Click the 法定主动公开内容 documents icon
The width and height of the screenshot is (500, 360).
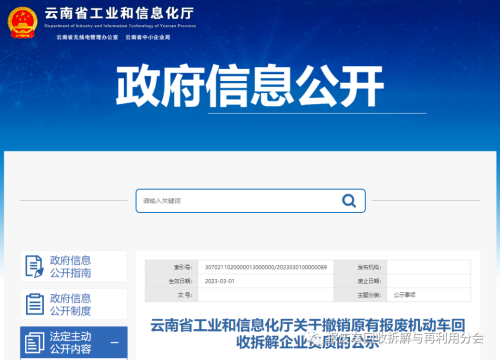[35, 342]
